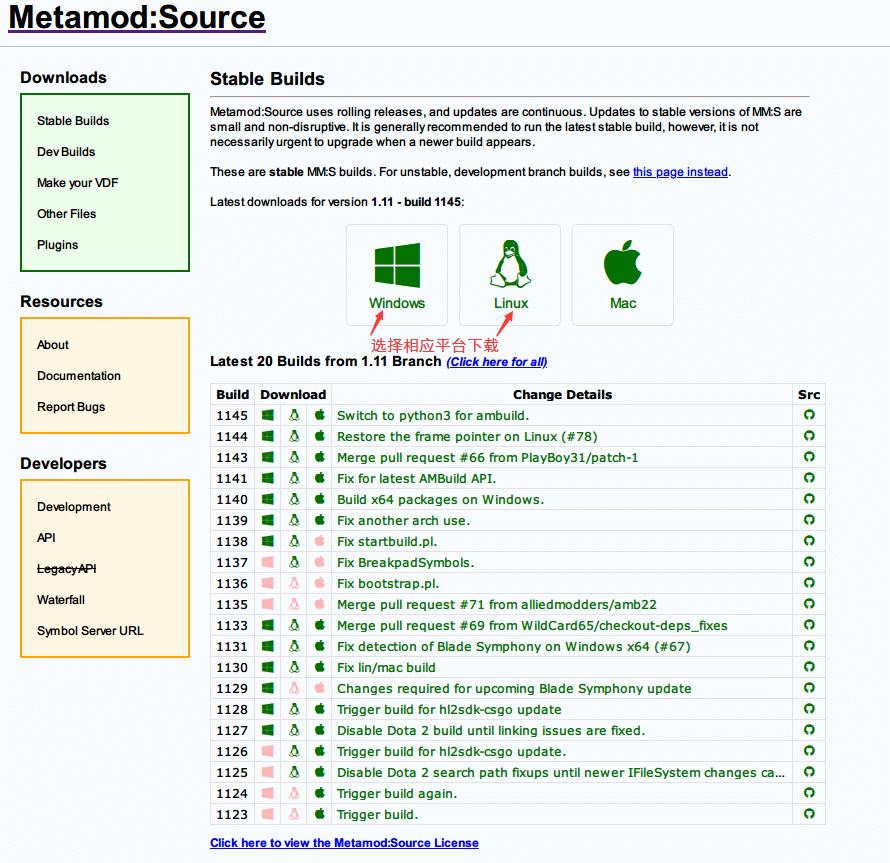Viewport: 890px width, 863px height.
Task: Open 'Switch to python3 for ambuild' change
Action: (433, 415)
